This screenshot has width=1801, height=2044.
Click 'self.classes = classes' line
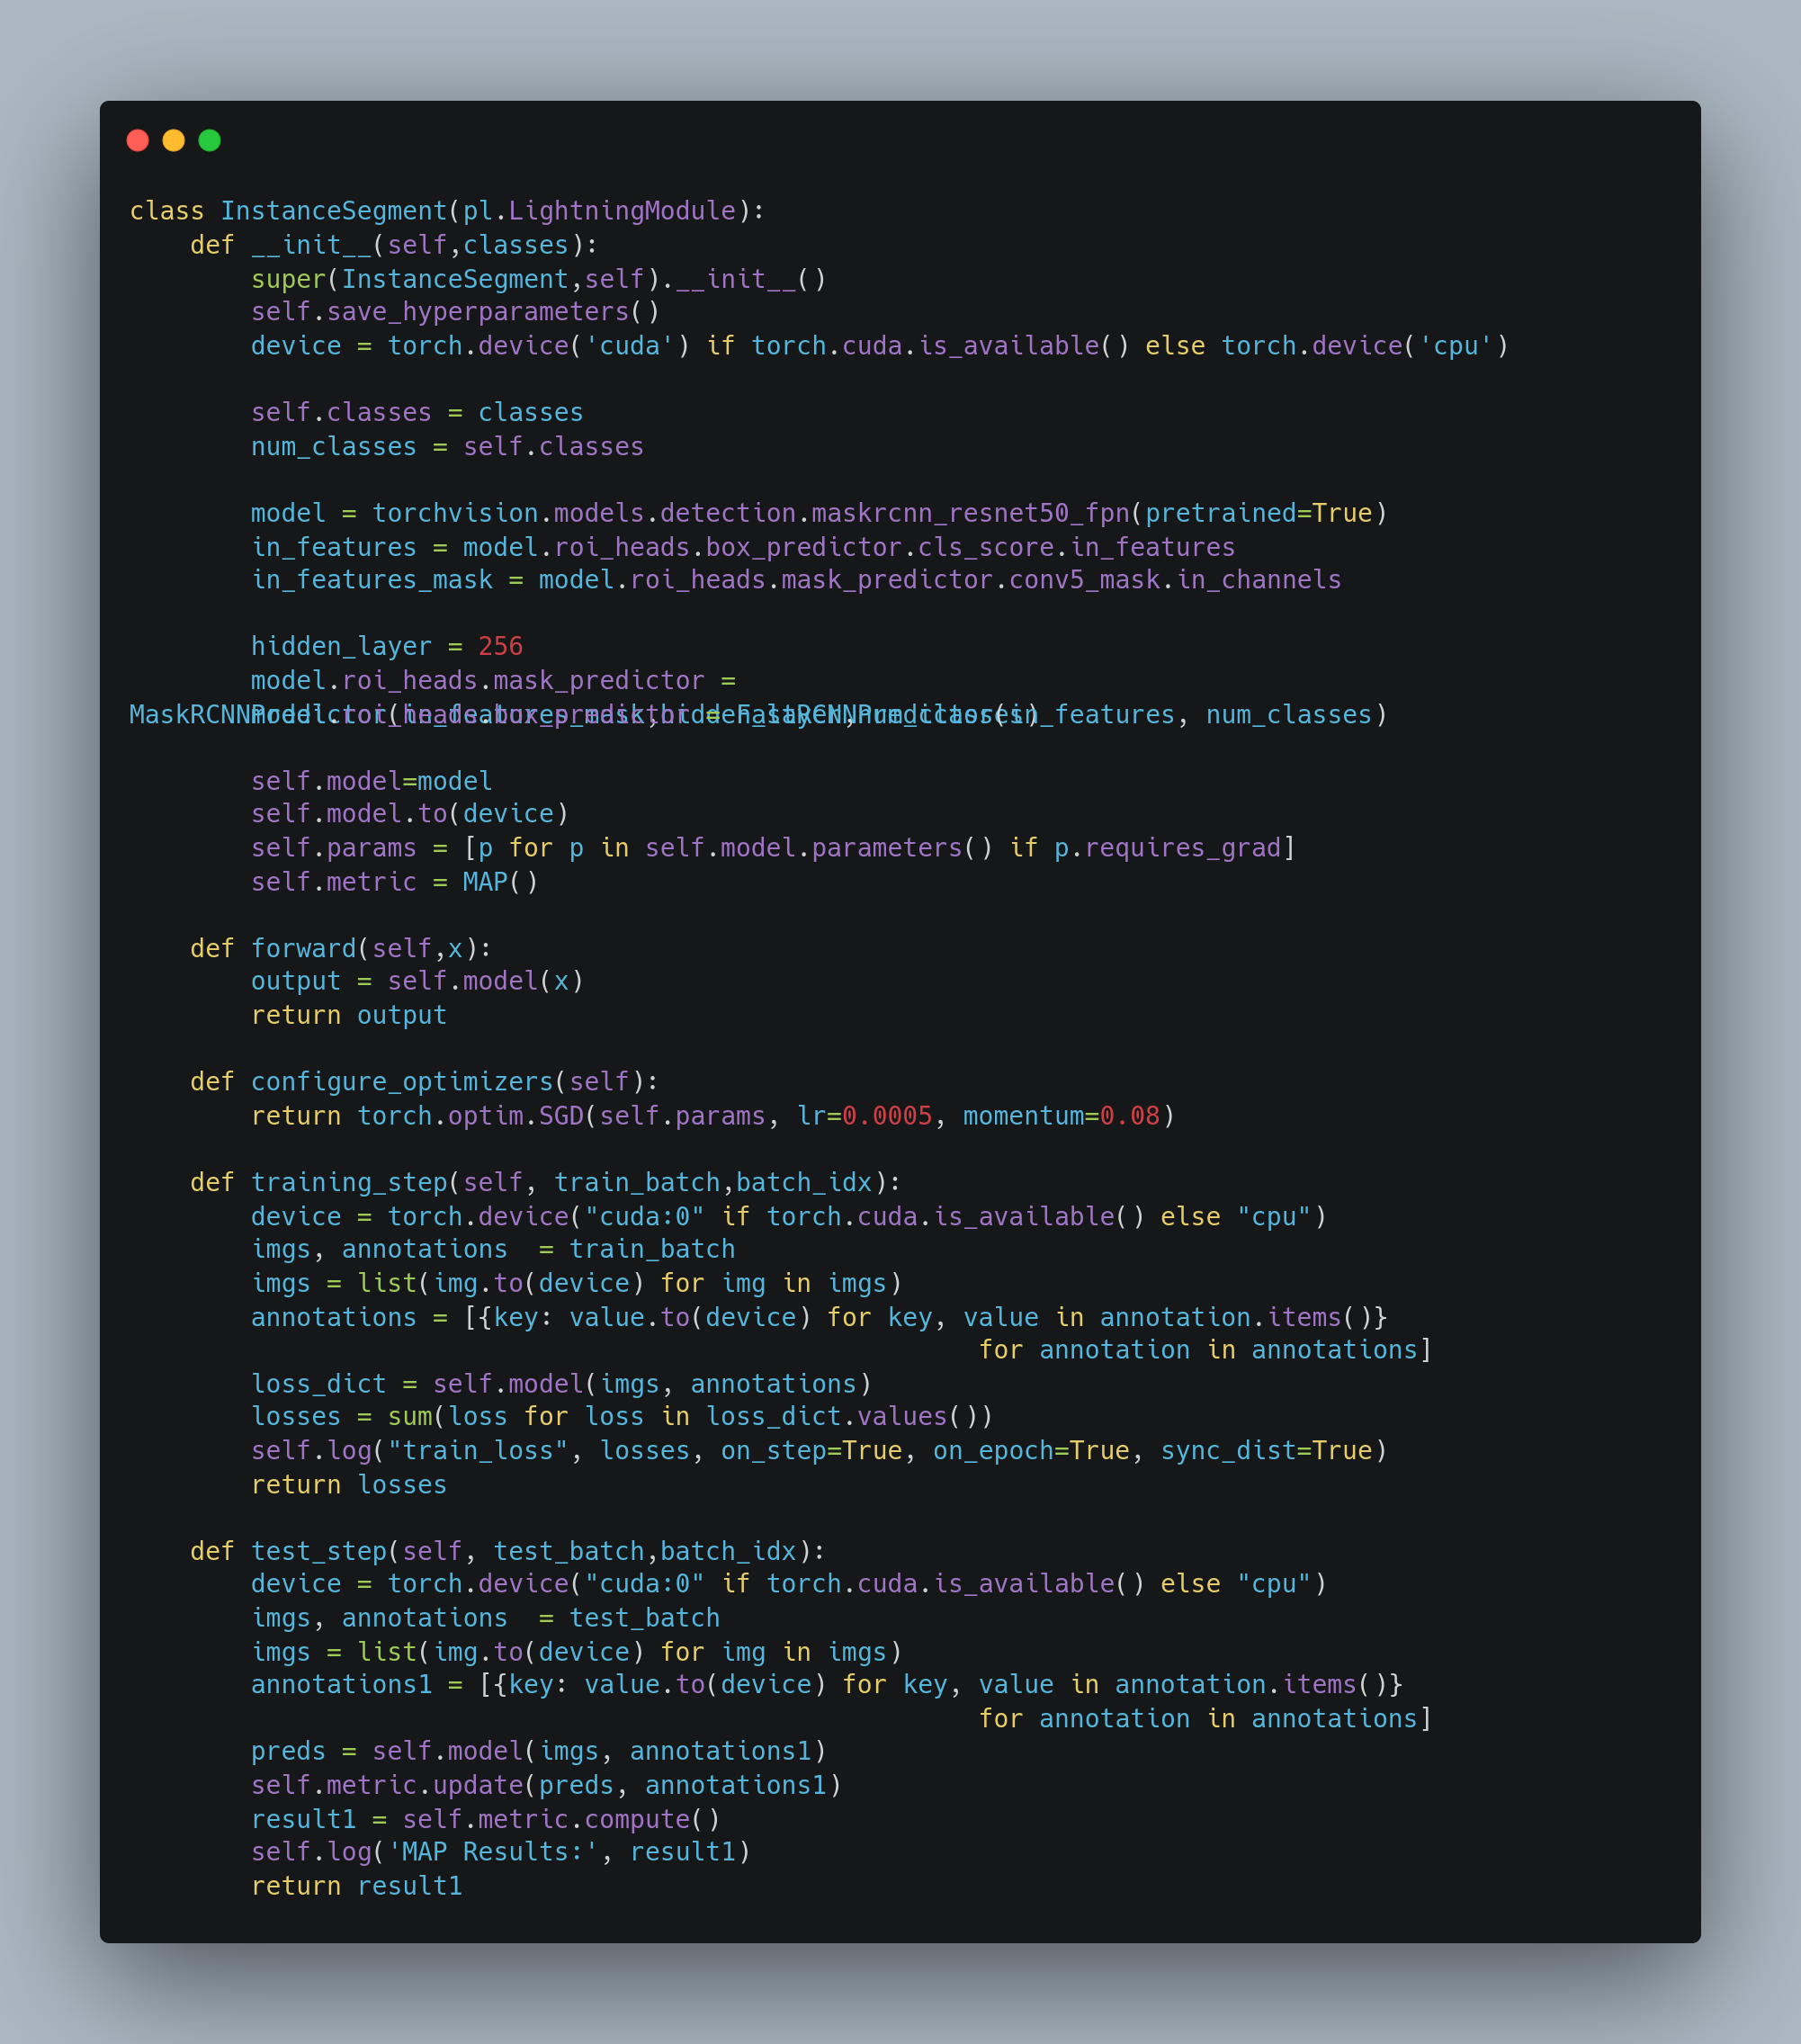(x=417, y=413)
